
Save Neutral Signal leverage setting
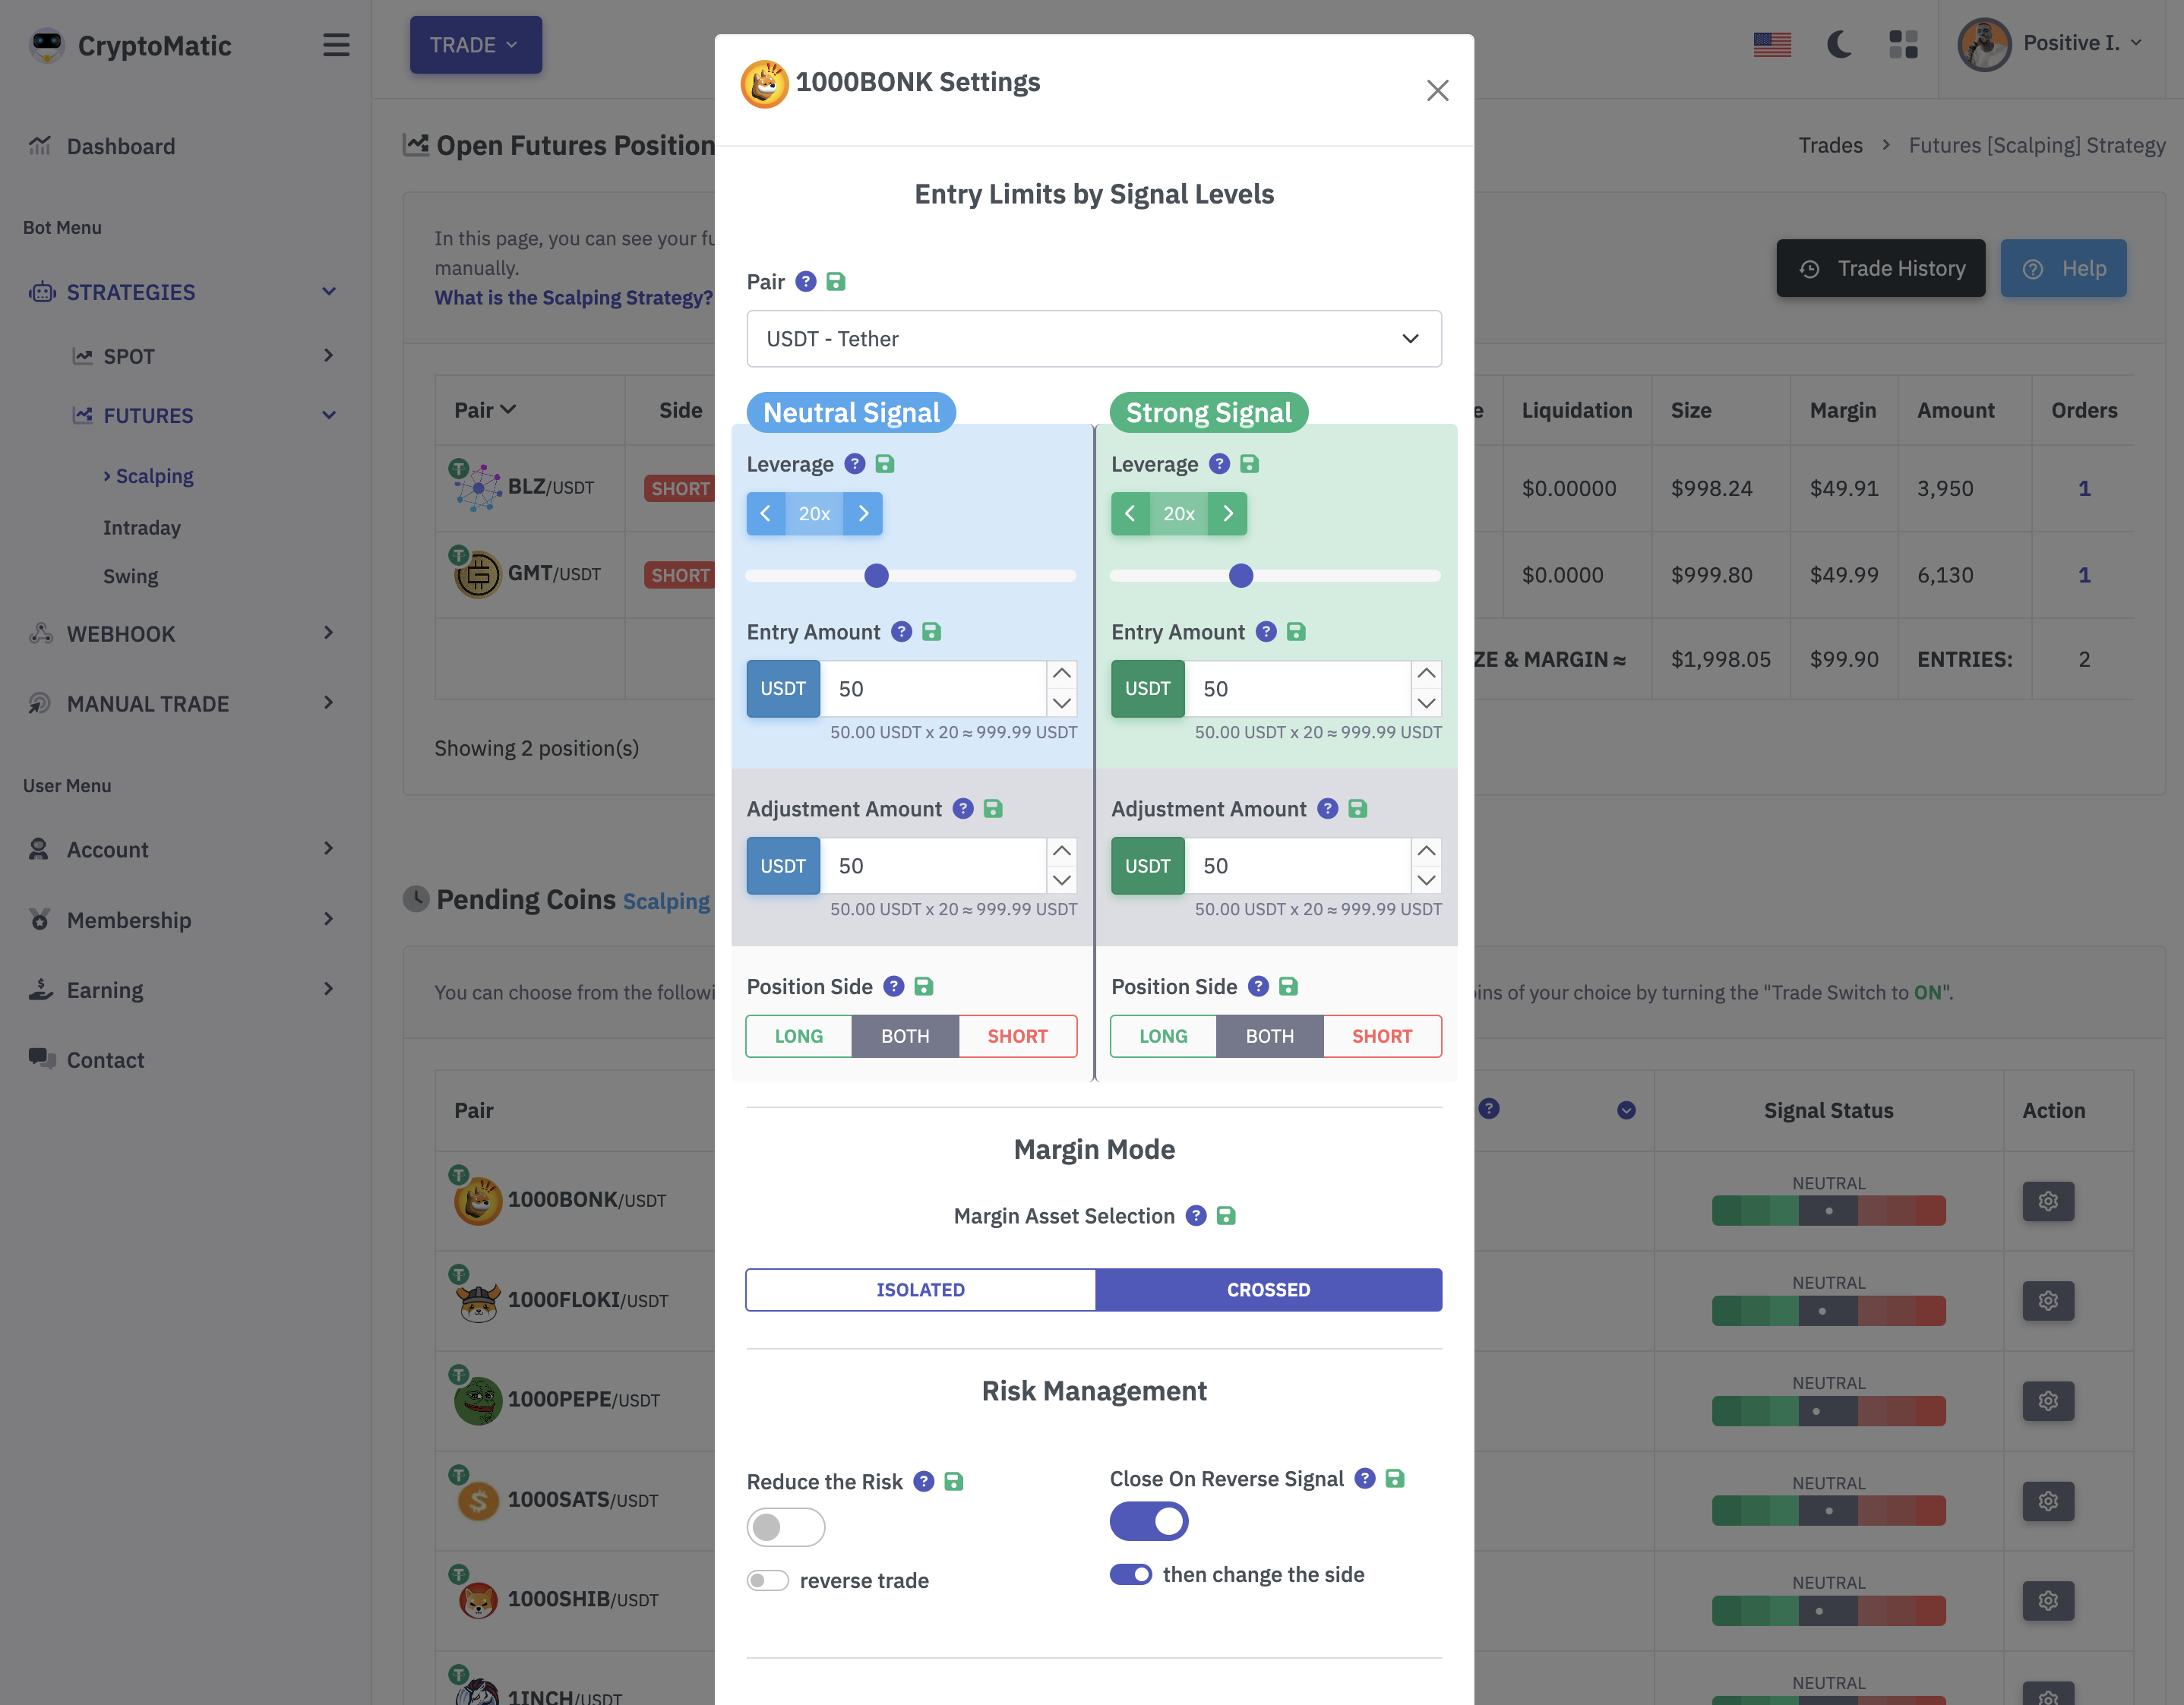(885, 464)
